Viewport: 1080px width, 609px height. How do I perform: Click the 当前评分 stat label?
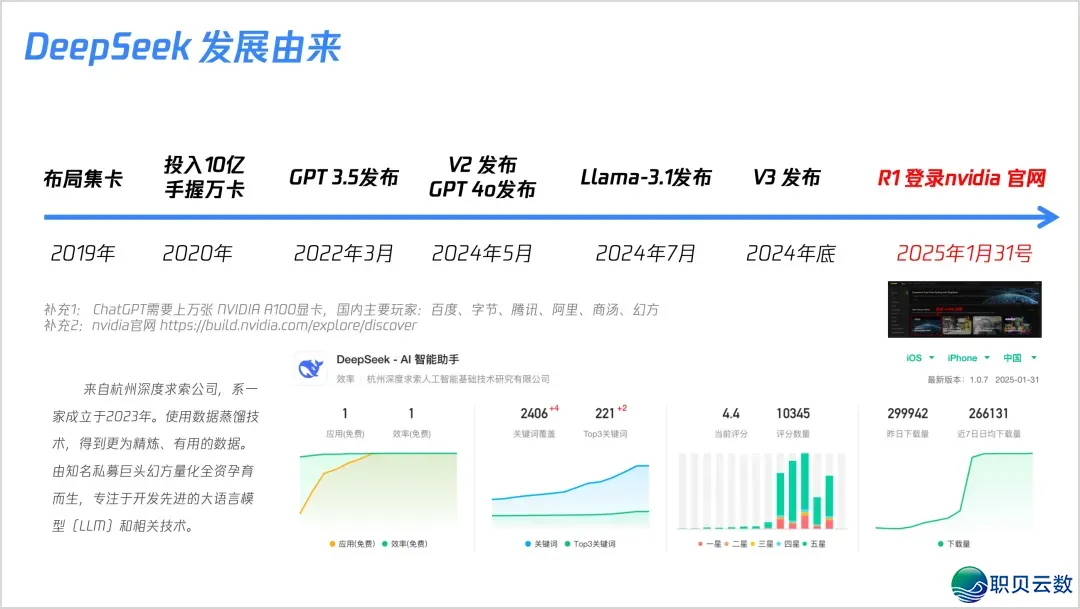click(731, 434)
